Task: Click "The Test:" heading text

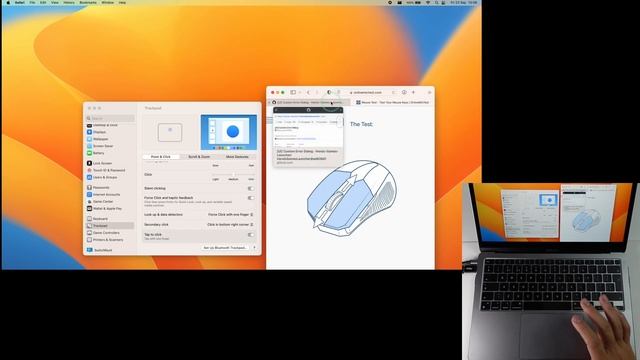Action: [x=361, y=124]
